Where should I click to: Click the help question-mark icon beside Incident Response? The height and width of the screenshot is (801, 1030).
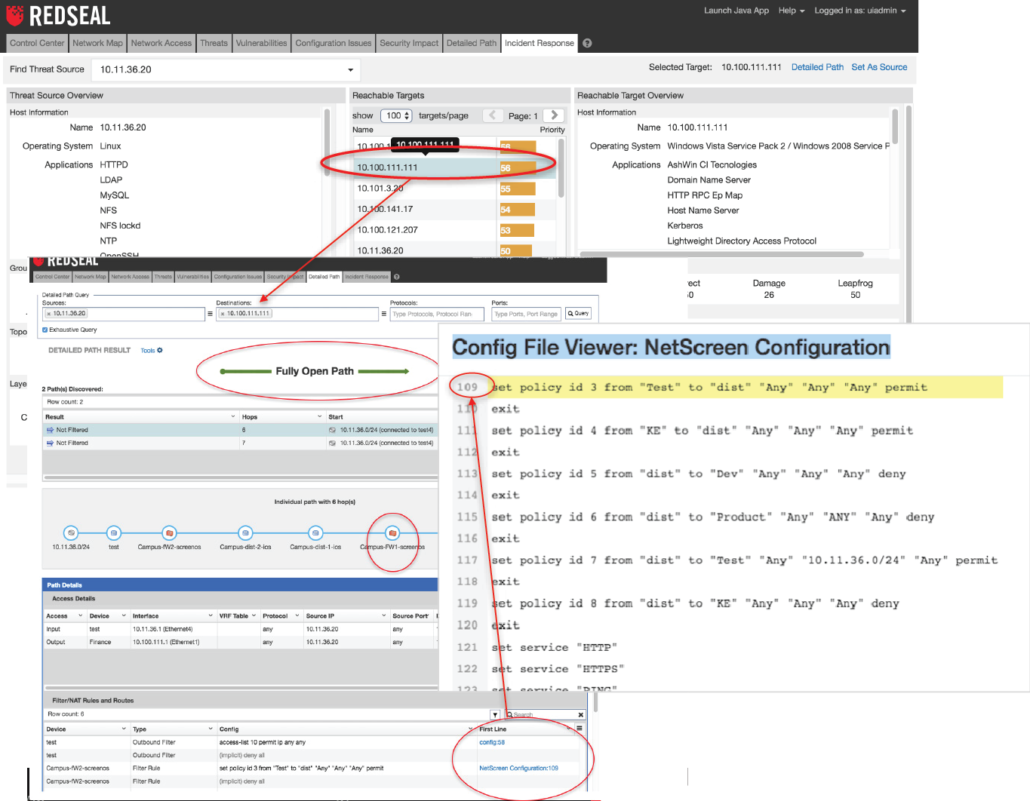[587, 43]
